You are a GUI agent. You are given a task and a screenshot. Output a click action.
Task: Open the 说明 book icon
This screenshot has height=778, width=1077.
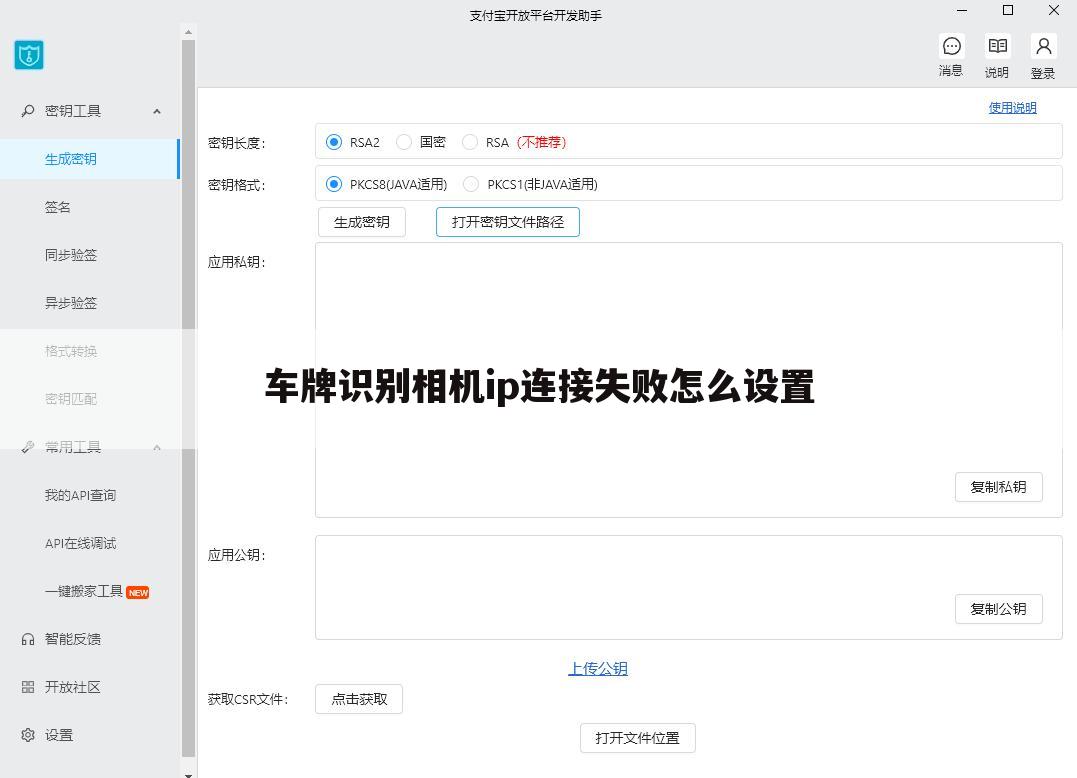point(997,47)
